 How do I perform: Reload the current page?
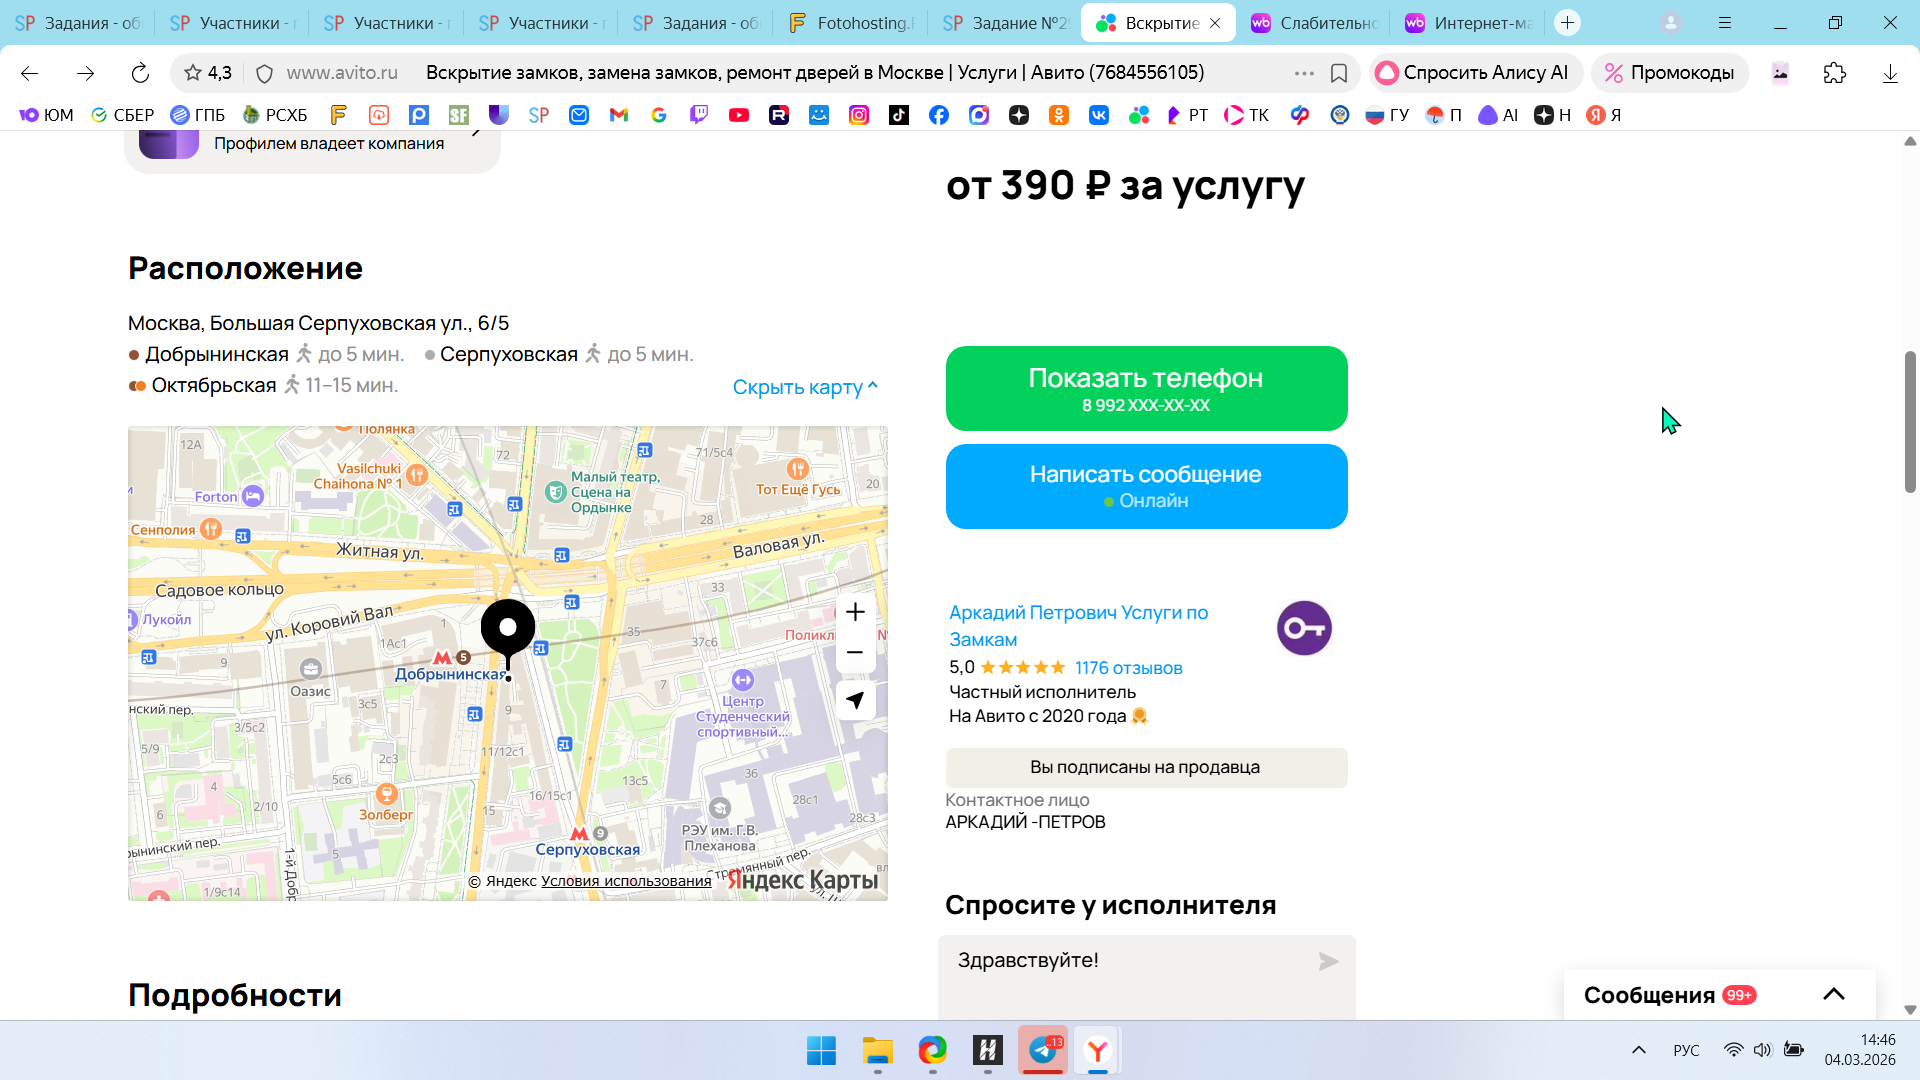click(x=140, y=73)
